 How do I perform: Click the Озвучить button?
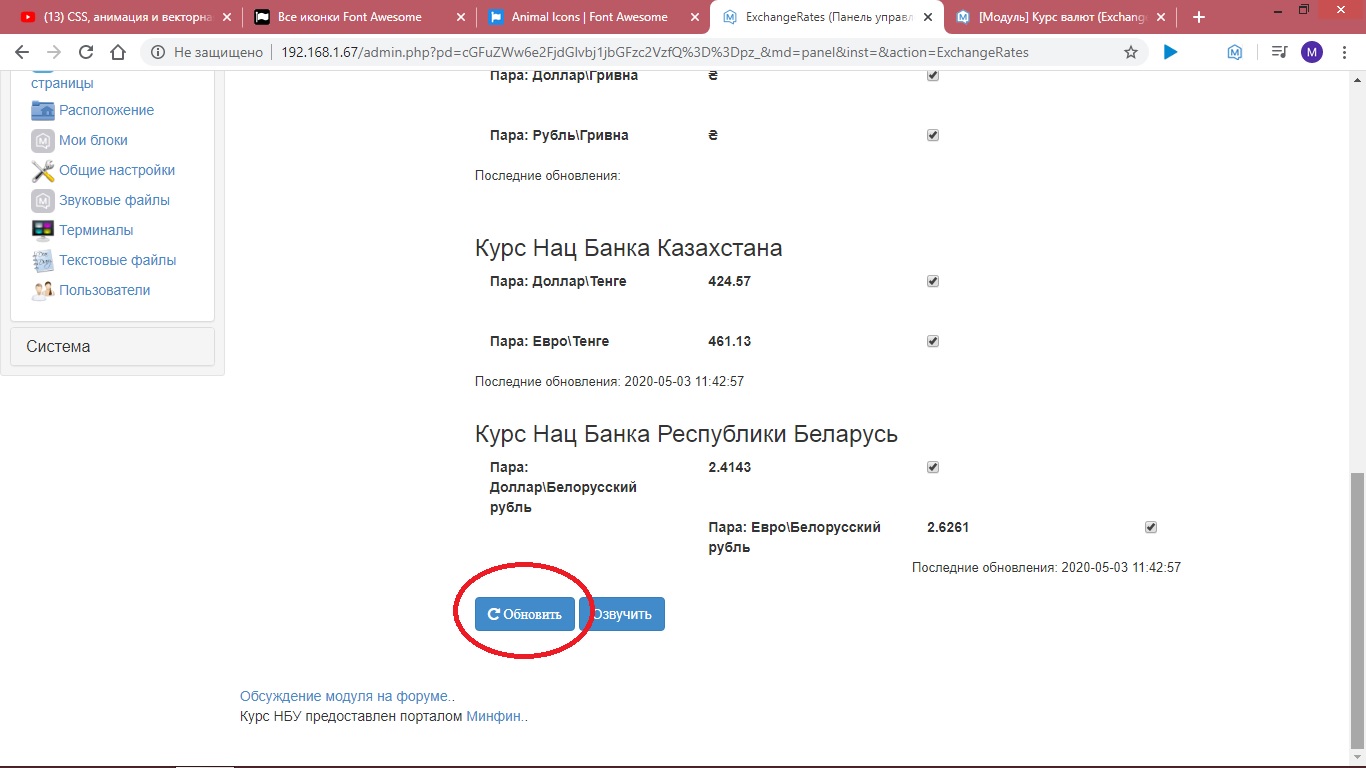[622, 614]
